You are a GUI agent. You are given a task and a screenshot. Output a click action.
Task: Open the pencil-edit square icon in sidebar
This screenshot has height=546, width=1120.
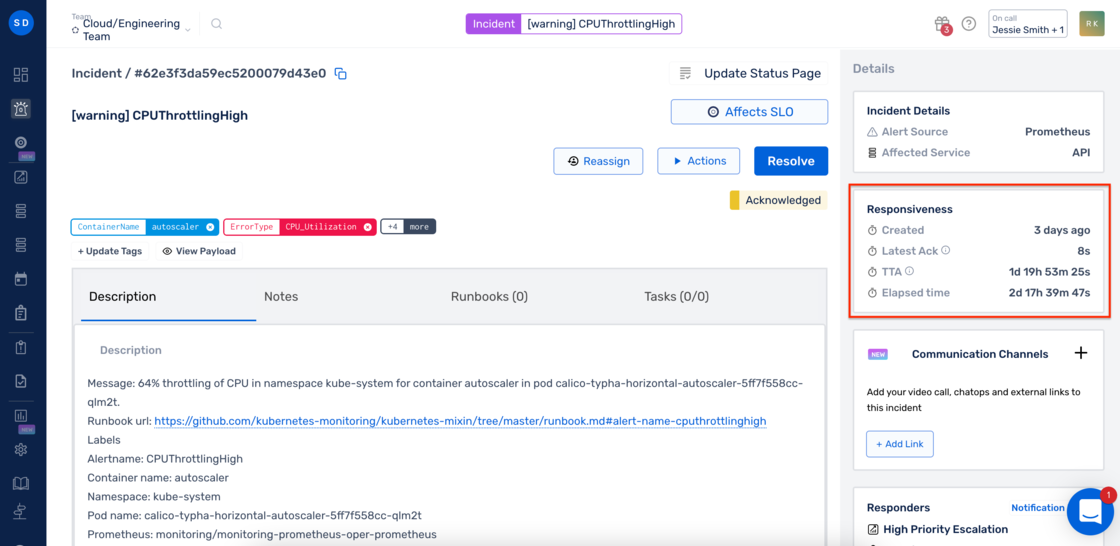(x=21, y=177)
